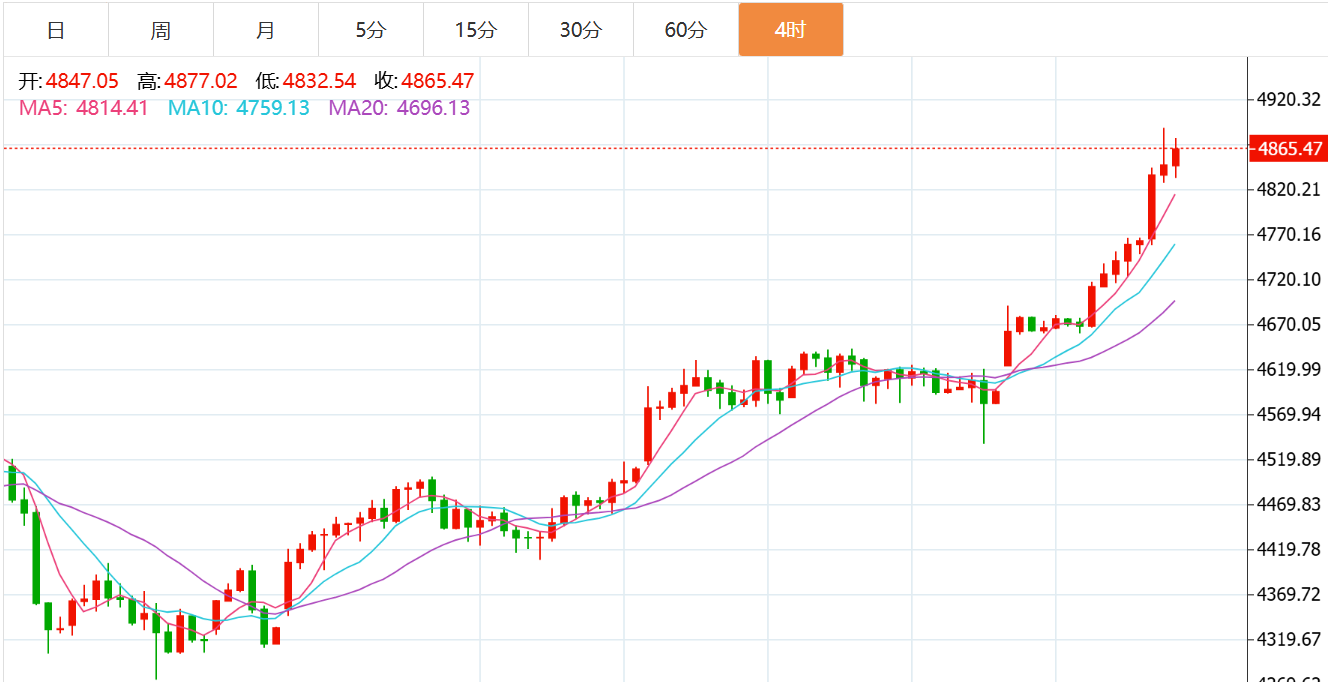This screenshot has height=682, width=1328.
Task: Click the MA10 indicator label
Action: pos(239,108)
